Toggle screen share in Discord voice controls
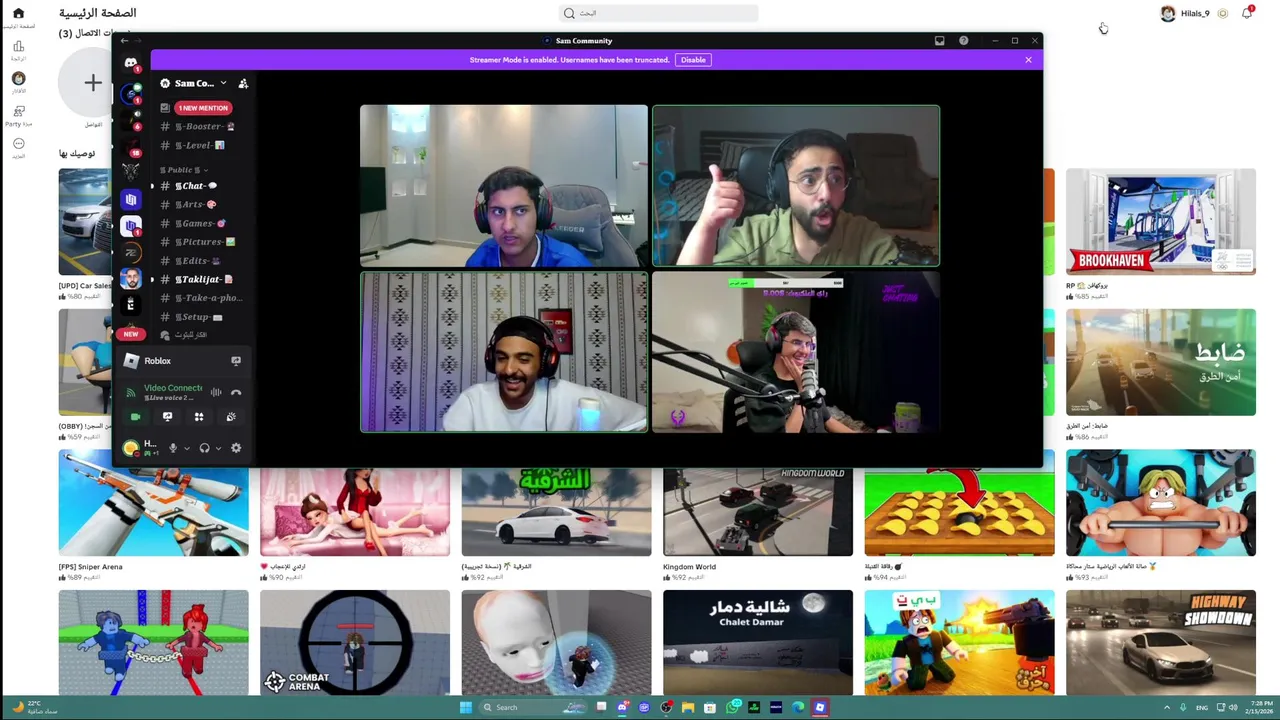 click(167, 417)
